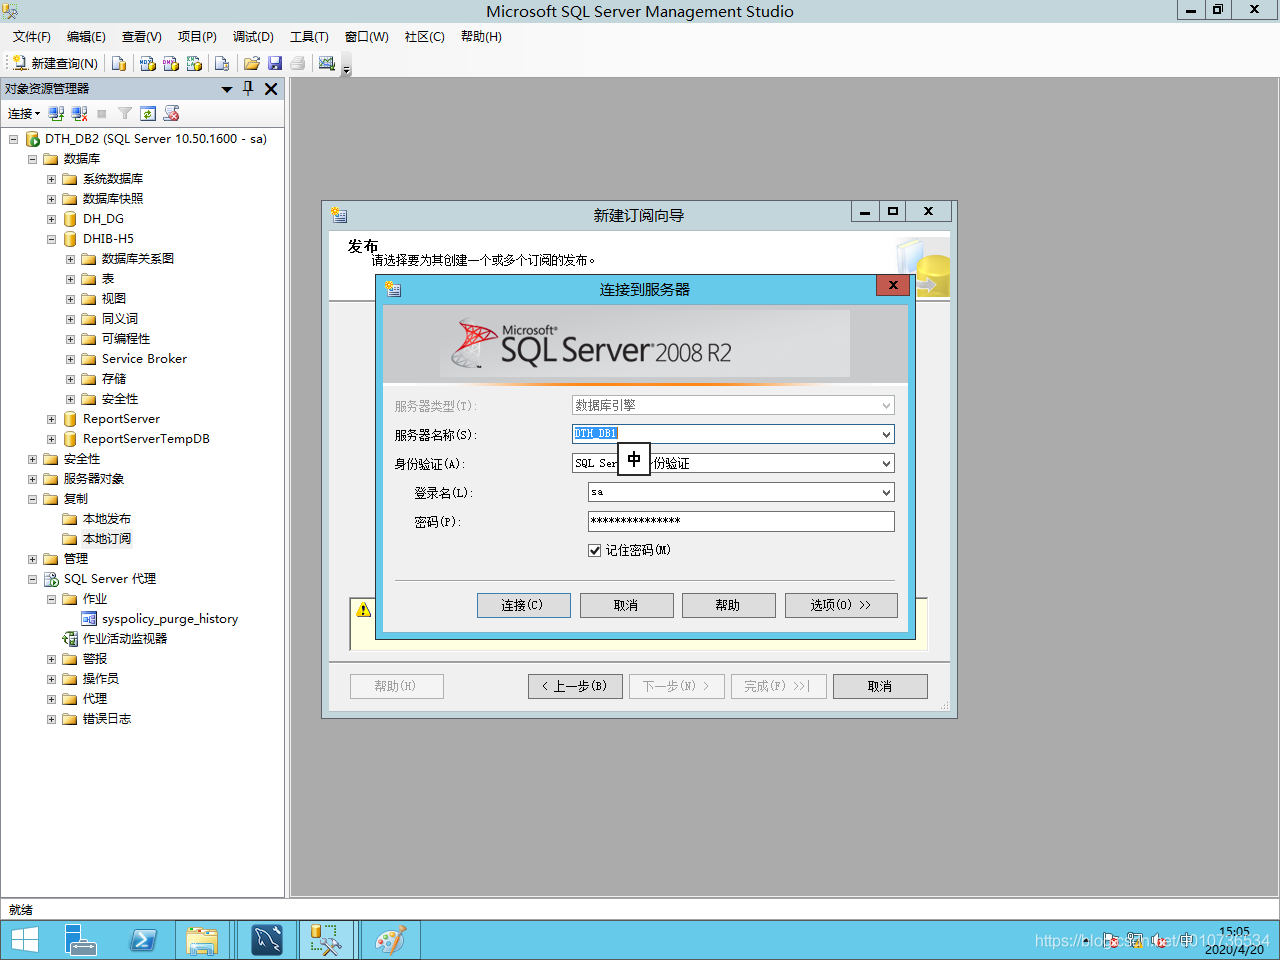Toggle the 记住密码 checkbox

[x=595, y=550]
